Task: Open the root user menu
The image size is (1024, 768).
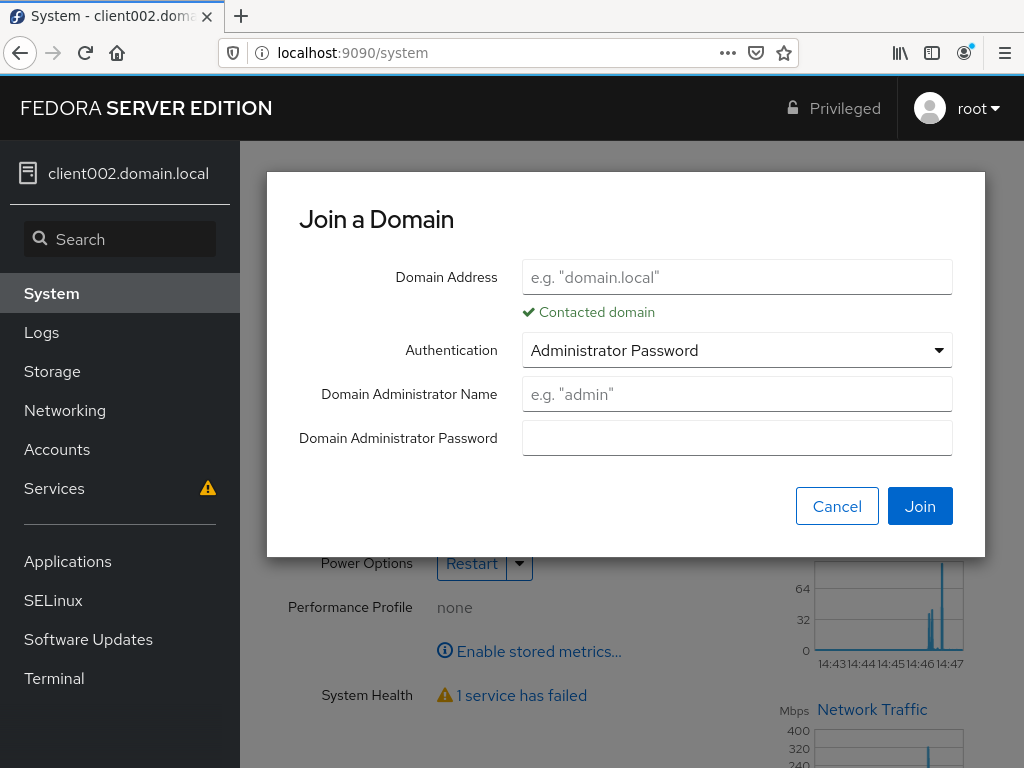Action: [x=957, y=108]
